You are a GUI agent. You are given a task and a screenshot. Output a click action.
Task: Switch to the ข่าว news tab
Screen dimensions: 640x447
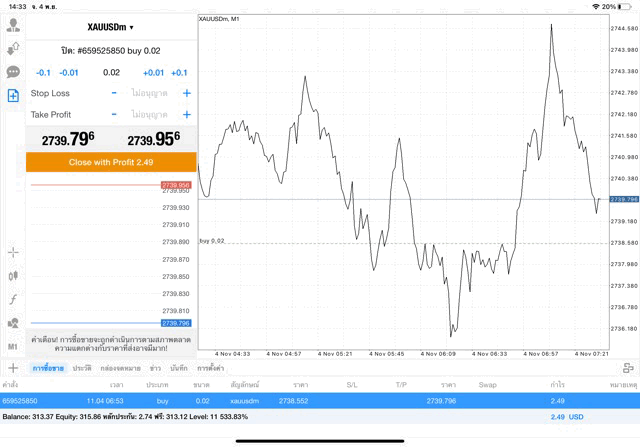coord(155,369)
